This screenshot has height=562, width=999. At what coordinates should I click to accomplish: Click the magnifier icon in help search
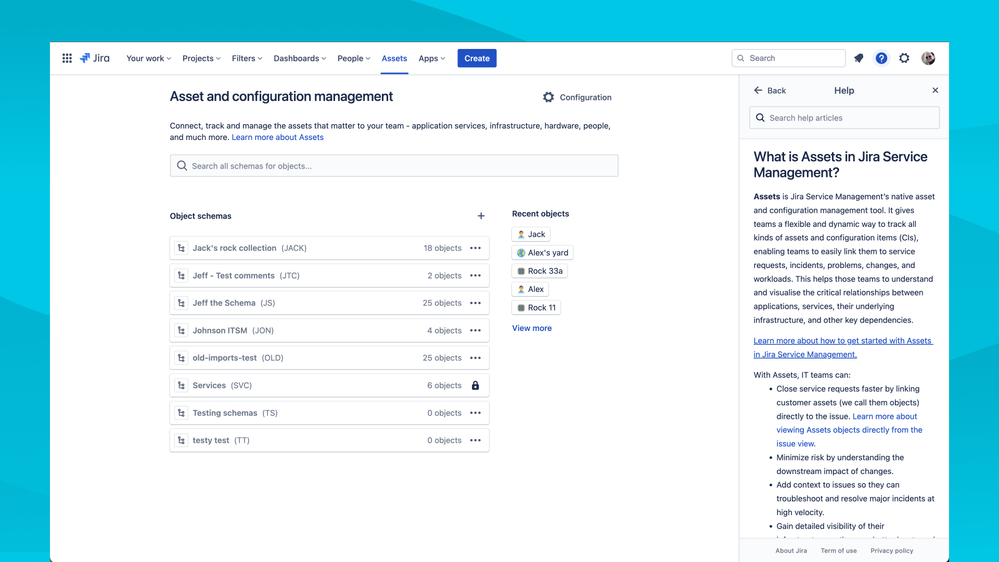click(x=760, y=118)
